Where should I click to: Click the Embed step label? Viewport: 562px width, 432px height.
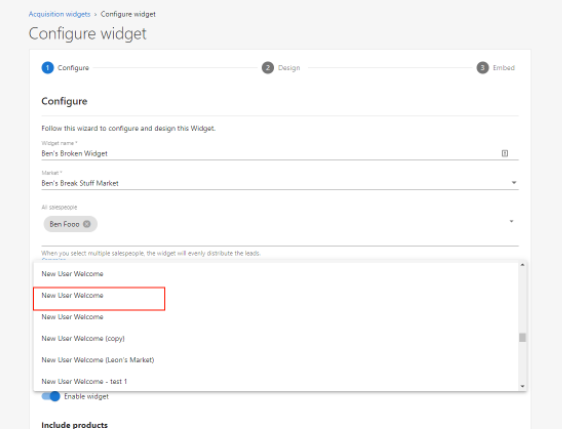tap(504, 68)
